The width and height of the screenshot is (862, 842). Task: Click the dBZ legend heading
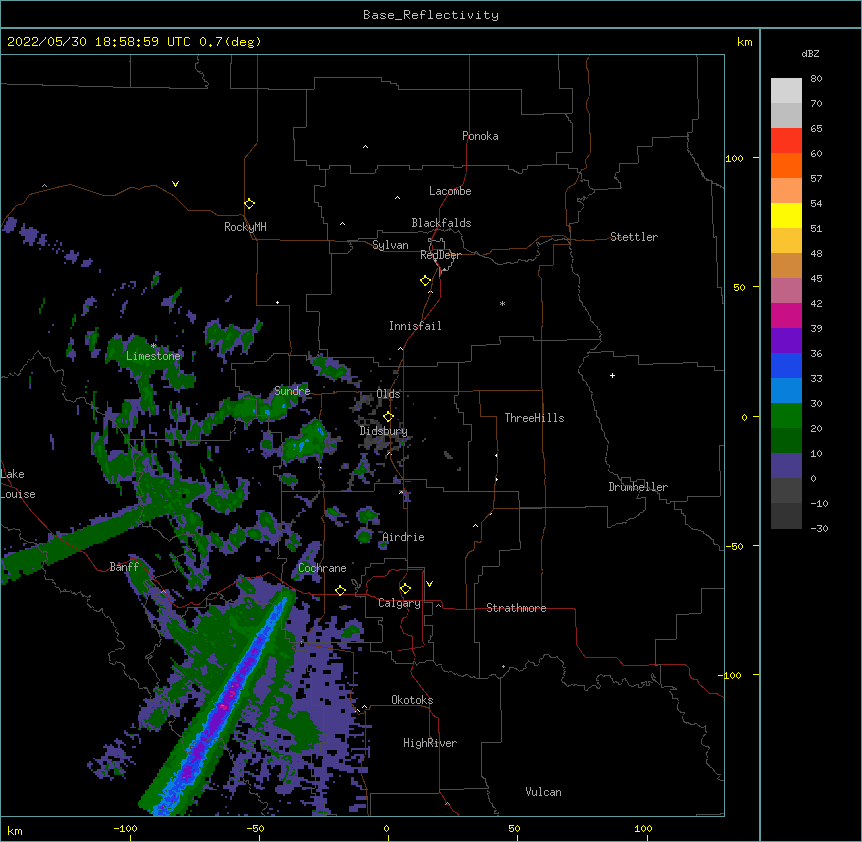click(x=810, y=53)
